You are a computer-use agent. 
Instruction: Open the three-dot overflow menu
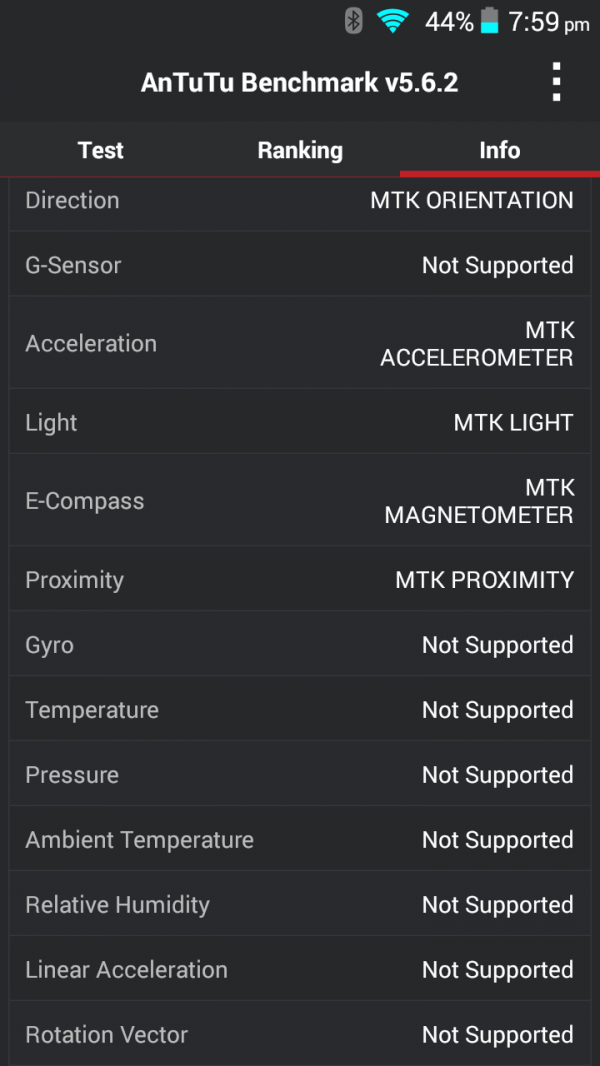[557, 82]
